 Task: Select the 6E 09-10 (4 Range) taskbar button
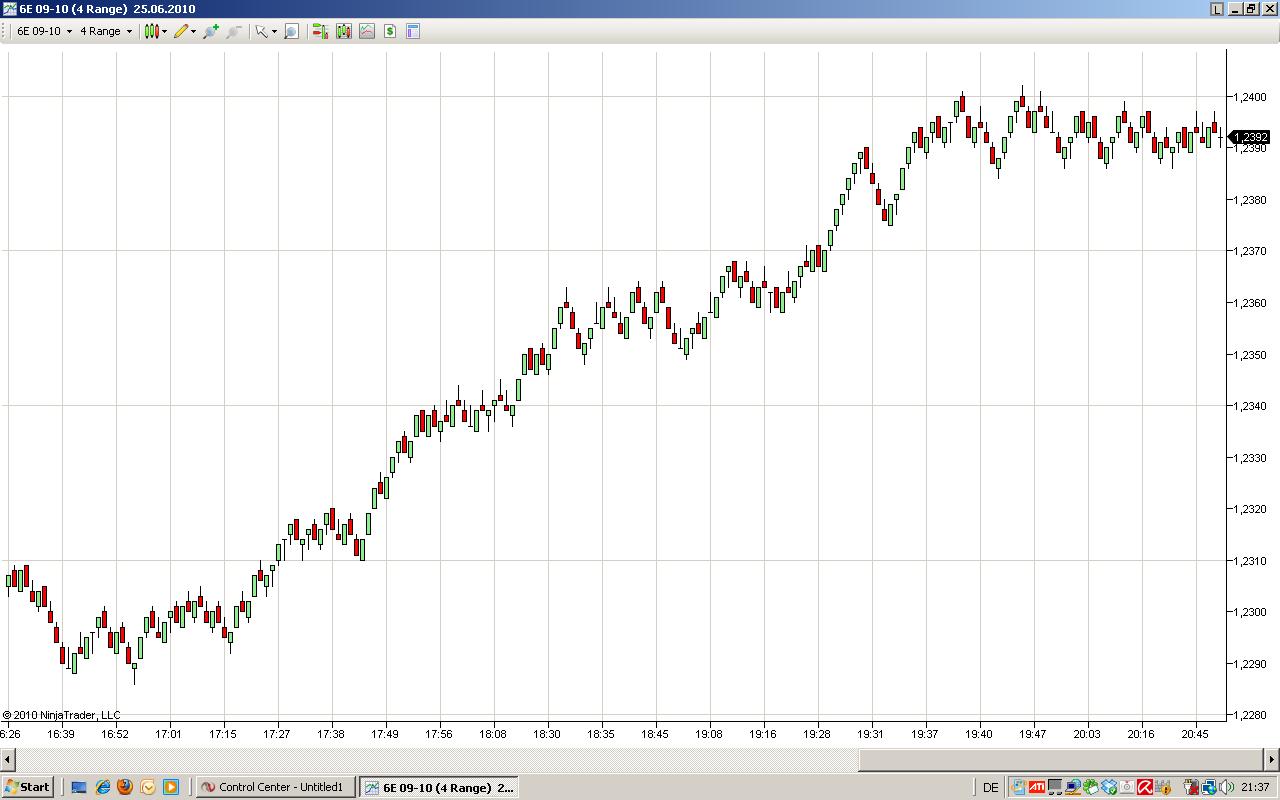pos(439,787)
